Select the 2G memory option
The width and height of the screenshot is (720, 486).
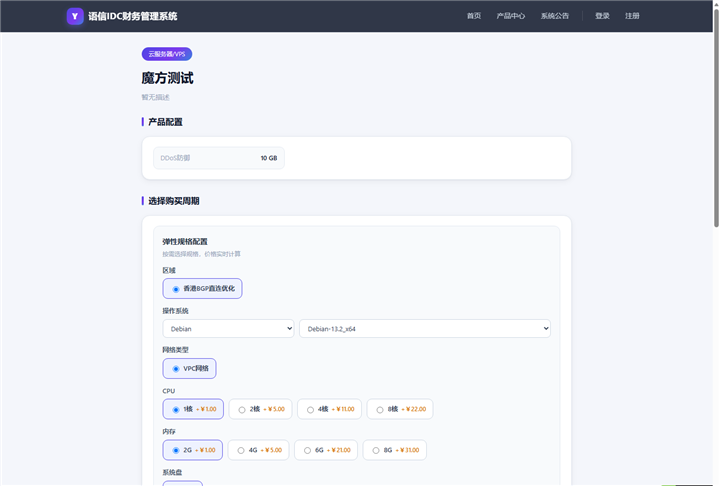tap(192, 450)
